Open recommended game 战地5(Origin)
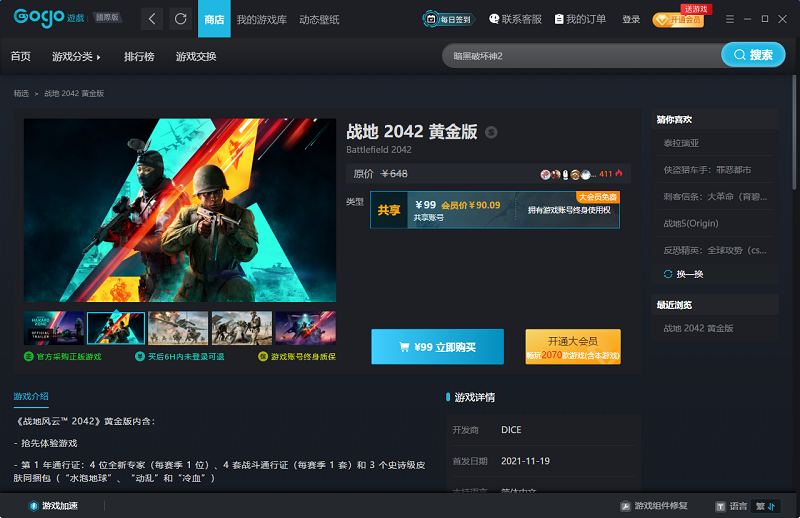This screenshot has height=518, width=800. point(691,224)
